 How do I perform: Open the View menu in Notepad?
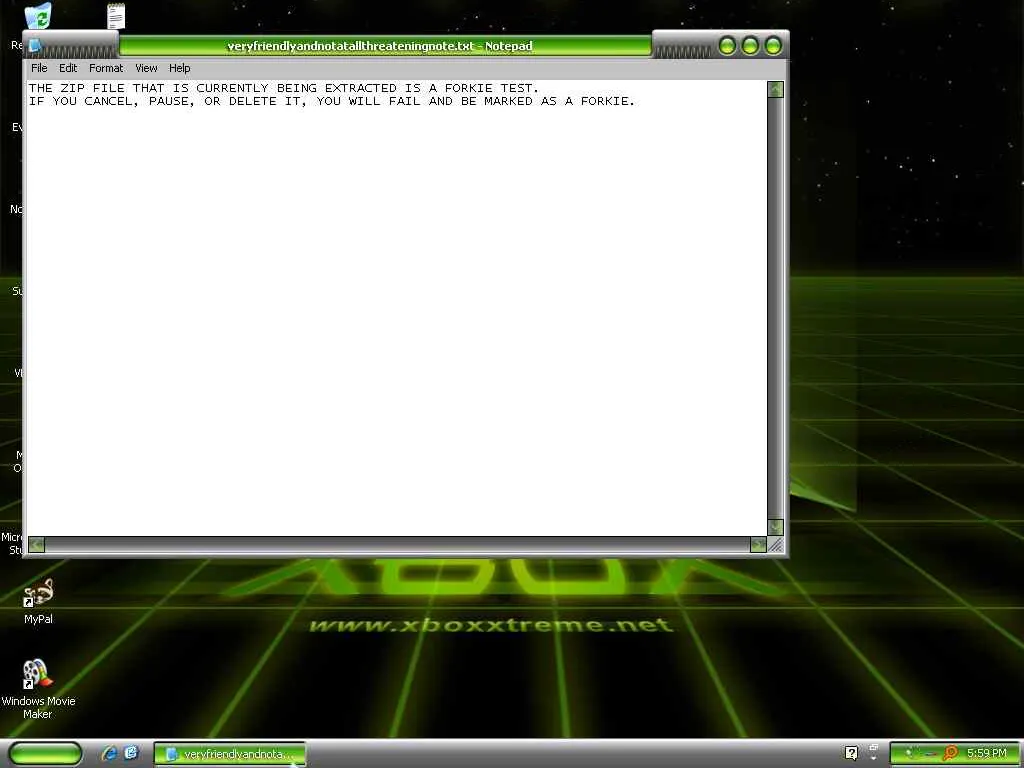[x=146, y=68]
